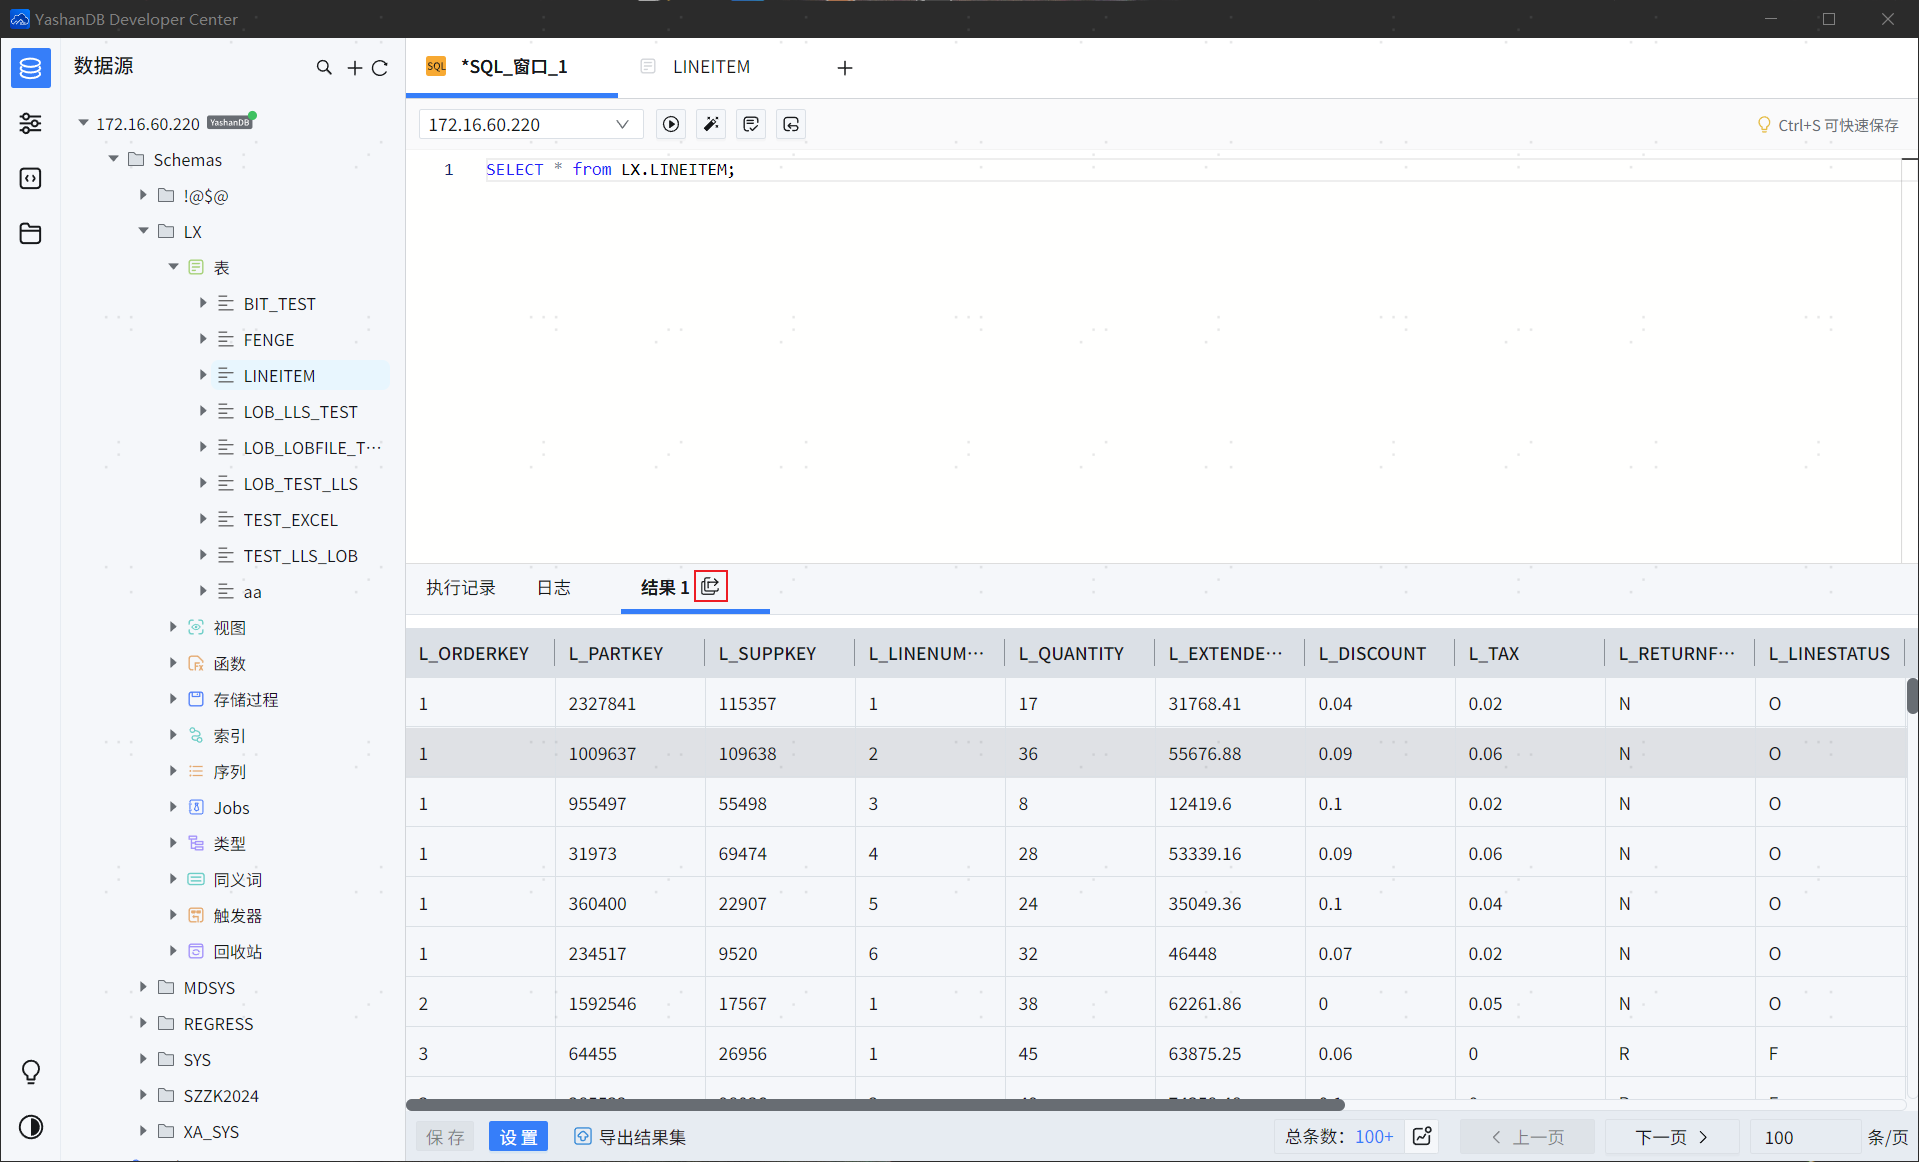Image resolution: width=1919 pixels, height=1162 pixels.
Task: Click the total count edit icon
Action: [1422, 1136]
